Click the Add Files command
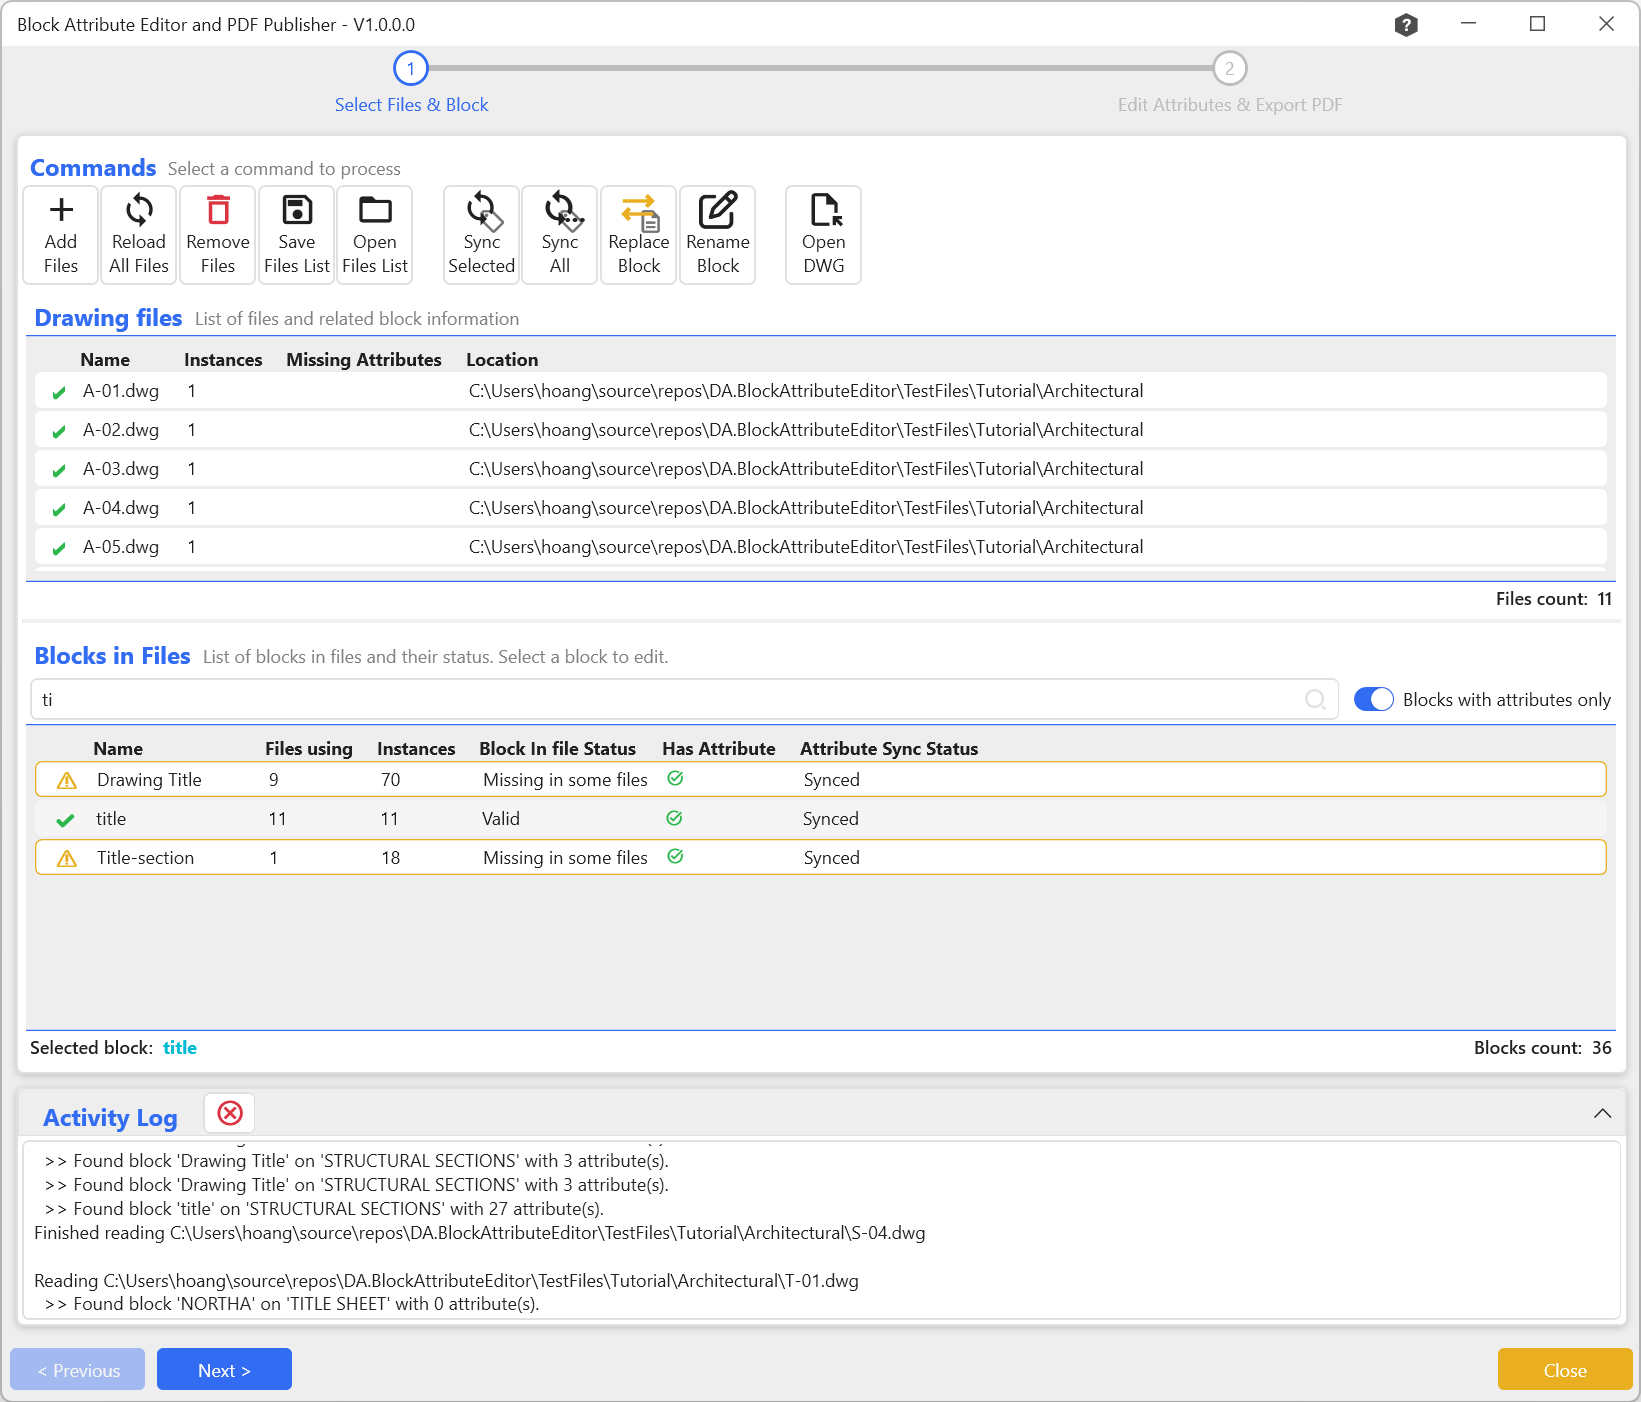The image size is (1641, 1402). pos(61,235)
